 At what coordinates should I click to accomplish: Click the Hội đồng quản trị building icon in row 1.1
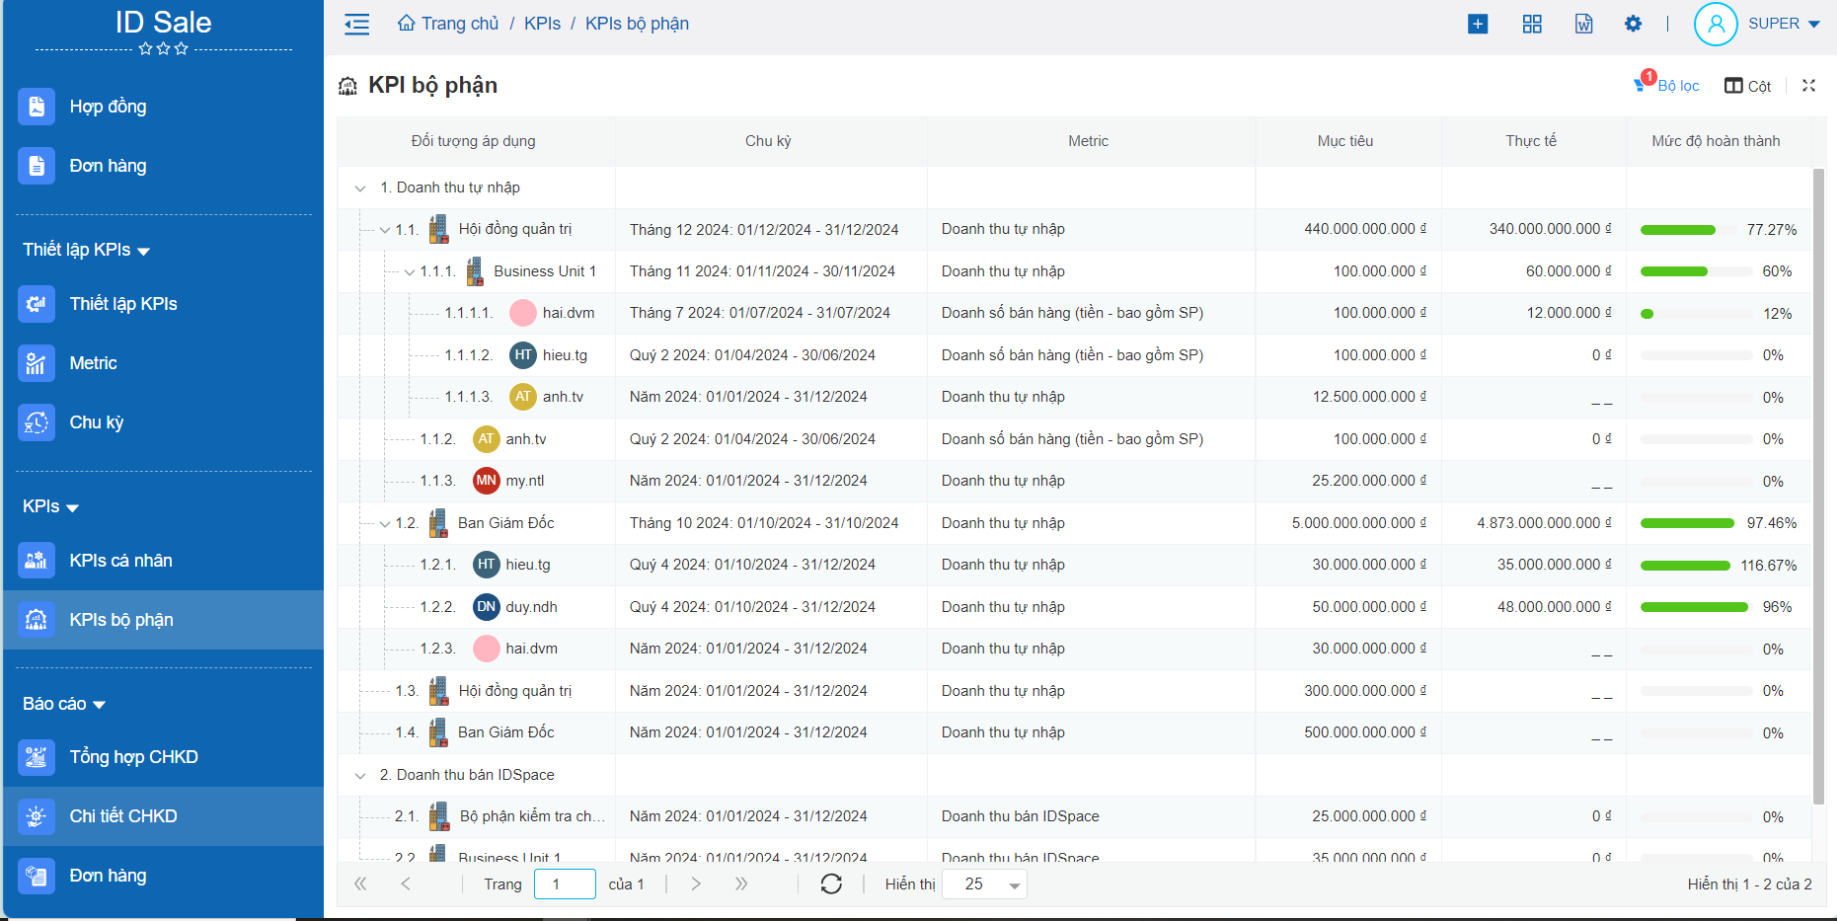(x=438, y=229)
